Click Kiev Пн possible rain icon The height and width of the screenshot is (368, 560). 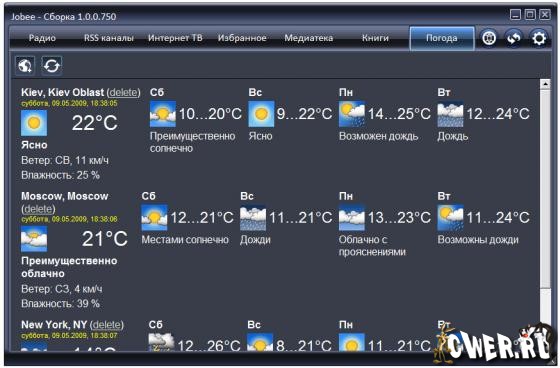click(352, 114)
